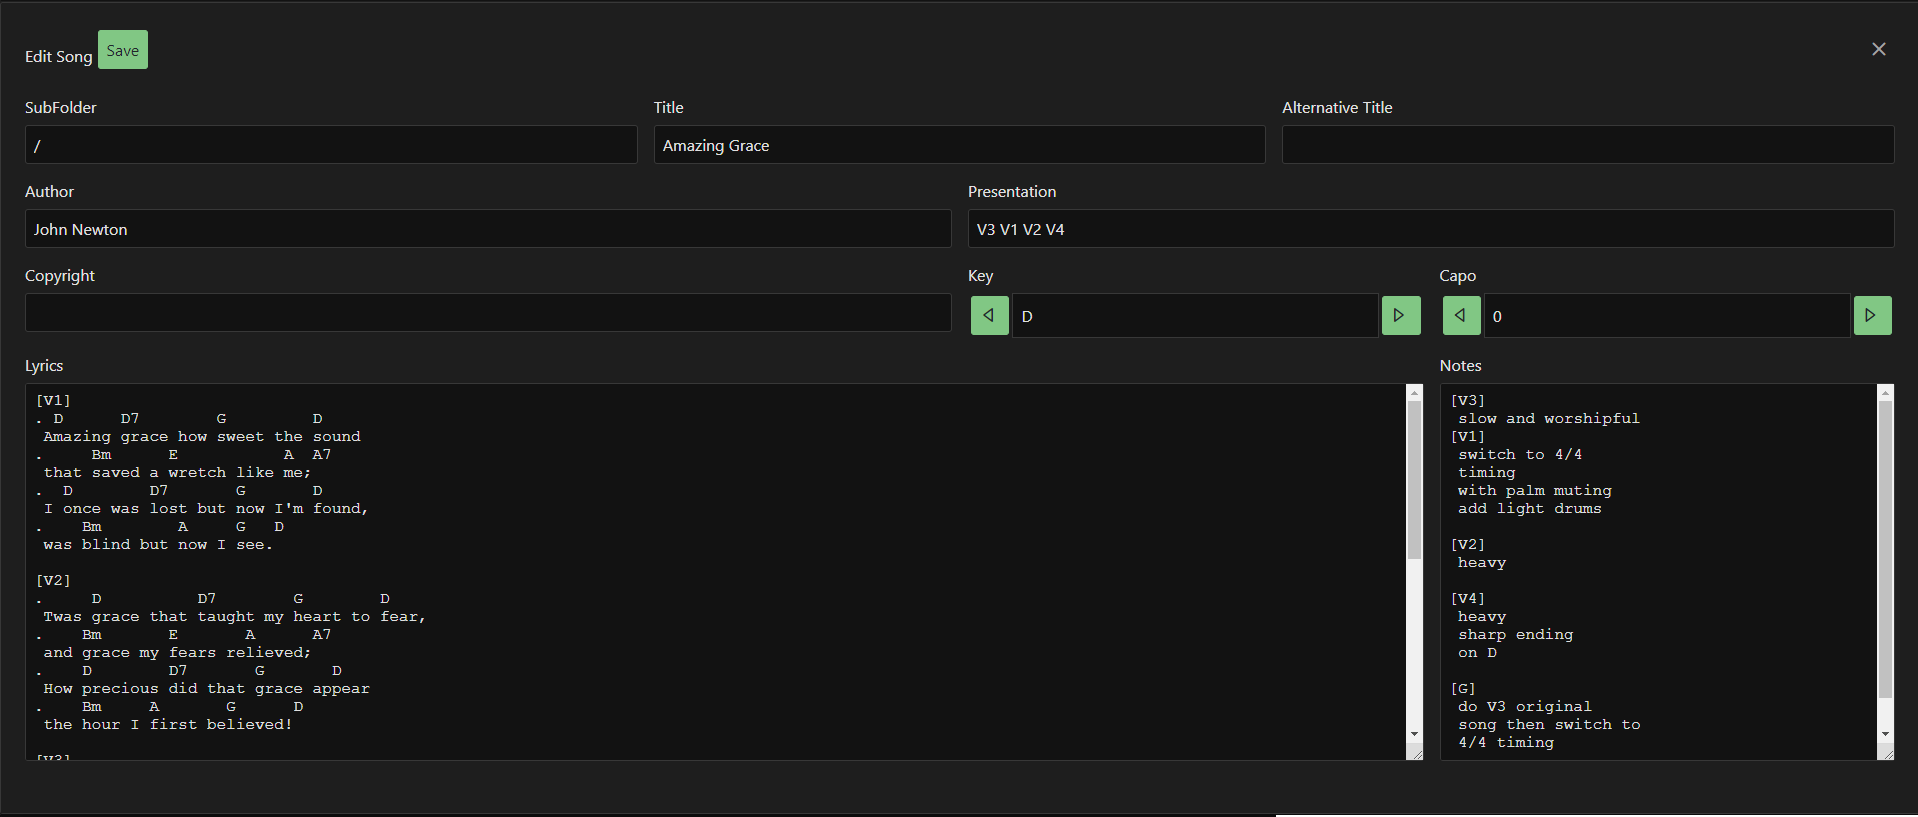Click the Key value field showing D
The image size is (1918, 817).
tap(1194, 316)
